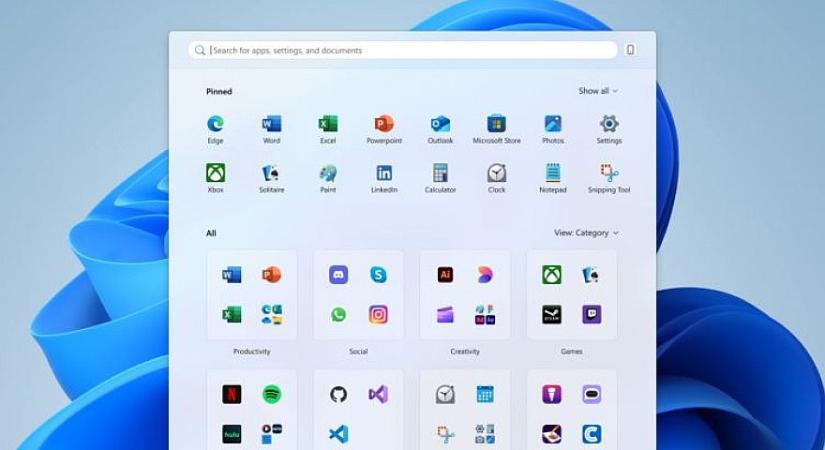Launch the Xbox app
Screen dimensions: 825x450
[x=215, y=174]
